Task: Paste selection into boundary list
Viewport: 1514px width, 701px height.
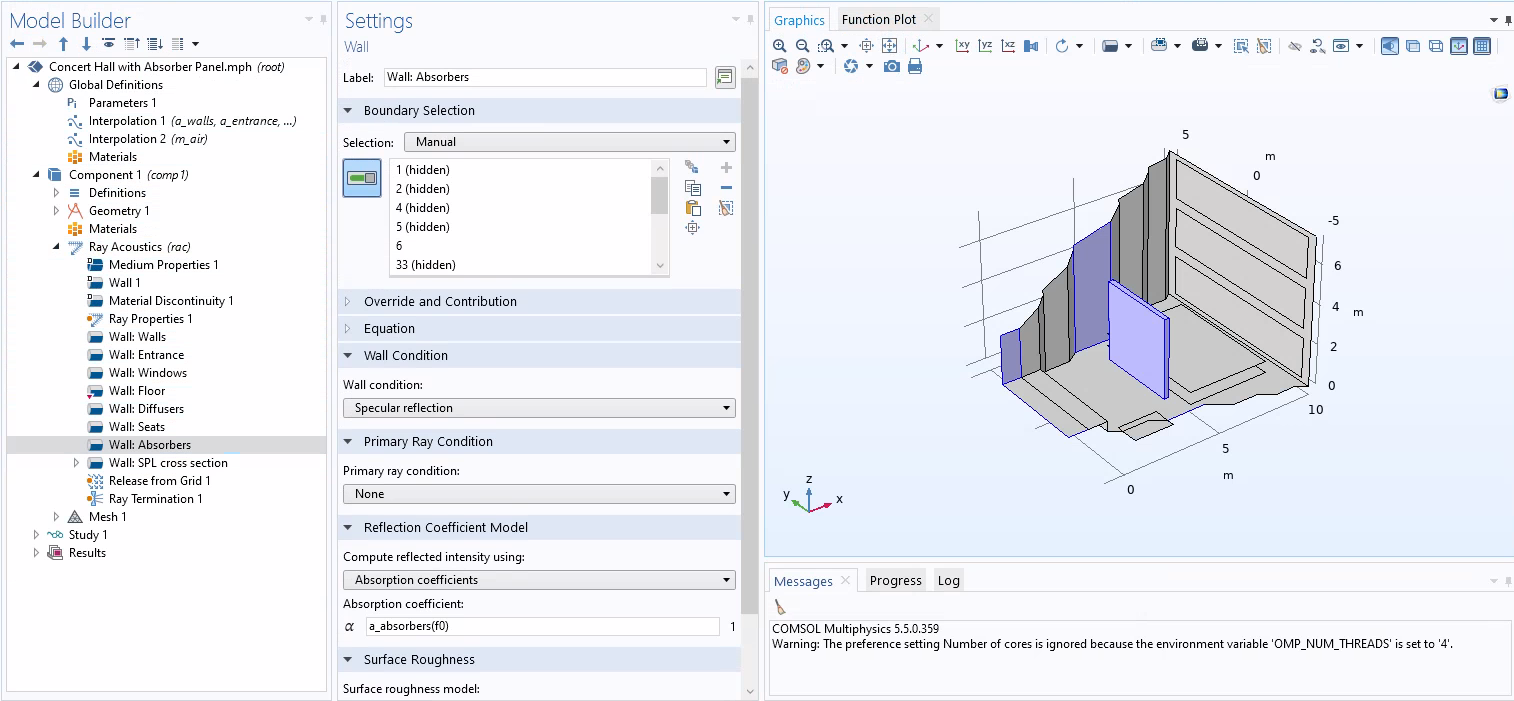Action: click(x=692, y=208)
